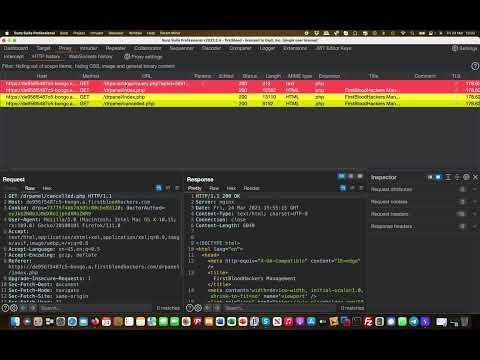Image resolution: width=480 pixels, height=360 pixels.
Task: Switch Response view to Raw
Action: [x=214, y=188]
